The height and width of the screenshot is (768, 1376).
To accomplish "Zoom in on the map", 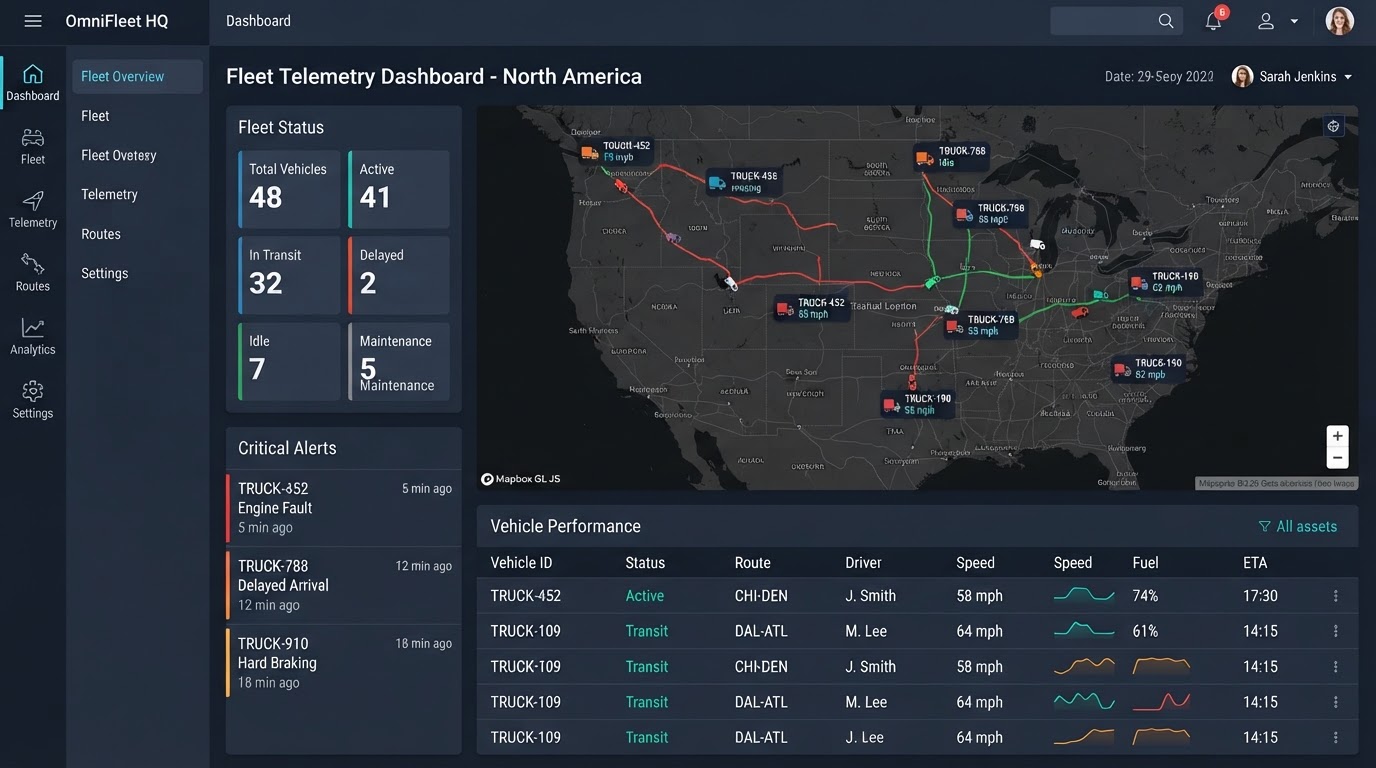I will tap(1337, 436).
